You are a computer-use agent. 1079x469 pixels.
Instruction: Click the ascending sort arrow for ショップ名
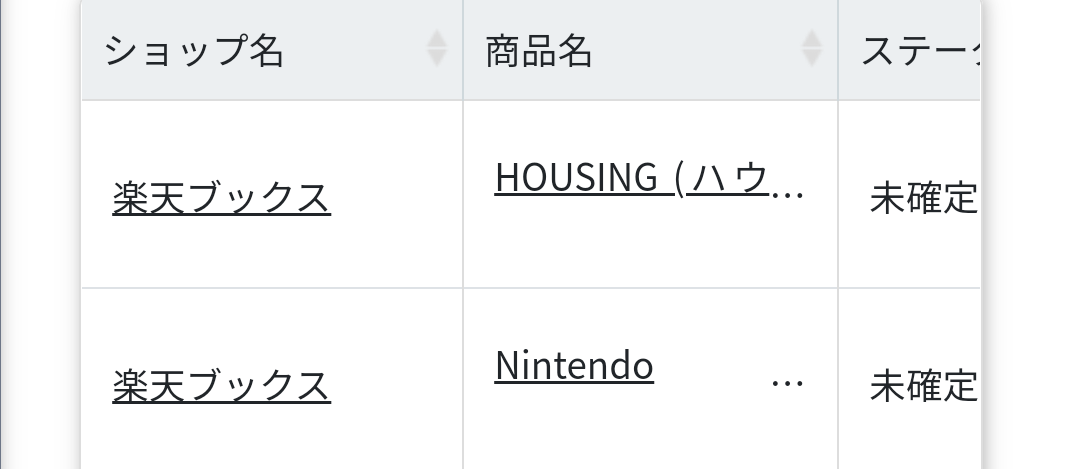[x=437, y=39]
